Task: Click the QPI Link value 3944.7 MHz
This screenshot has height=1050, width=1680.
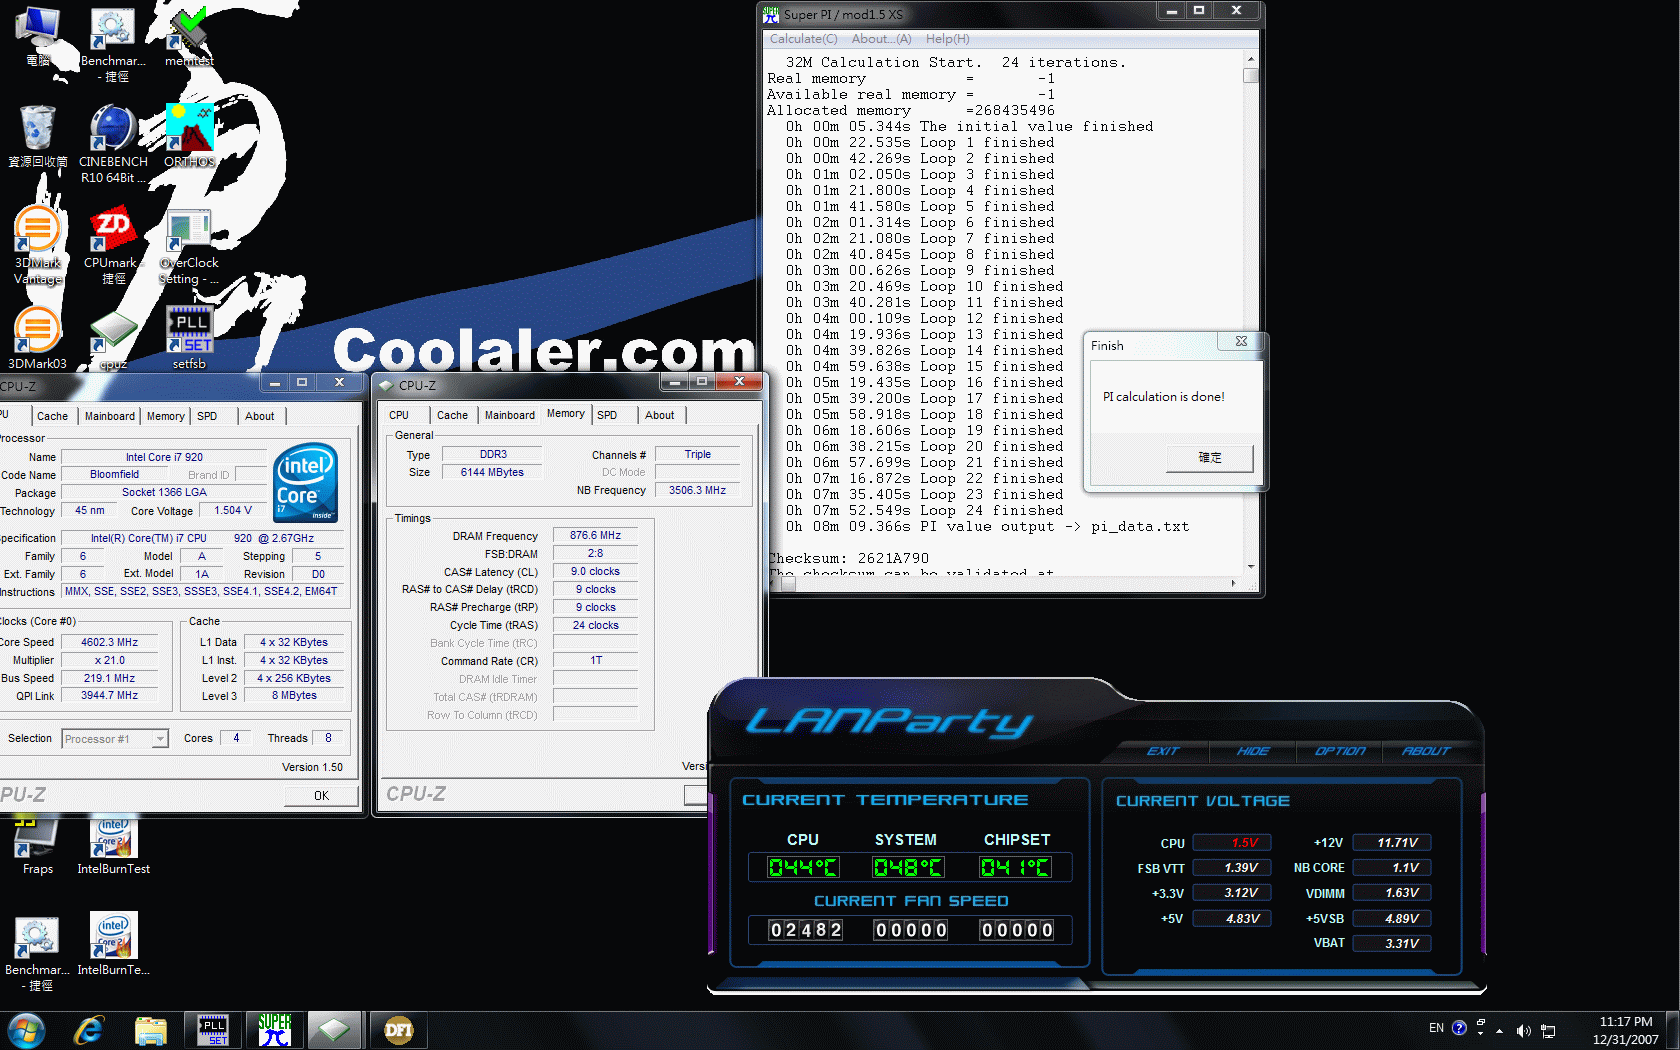Action: click(110, 695)
